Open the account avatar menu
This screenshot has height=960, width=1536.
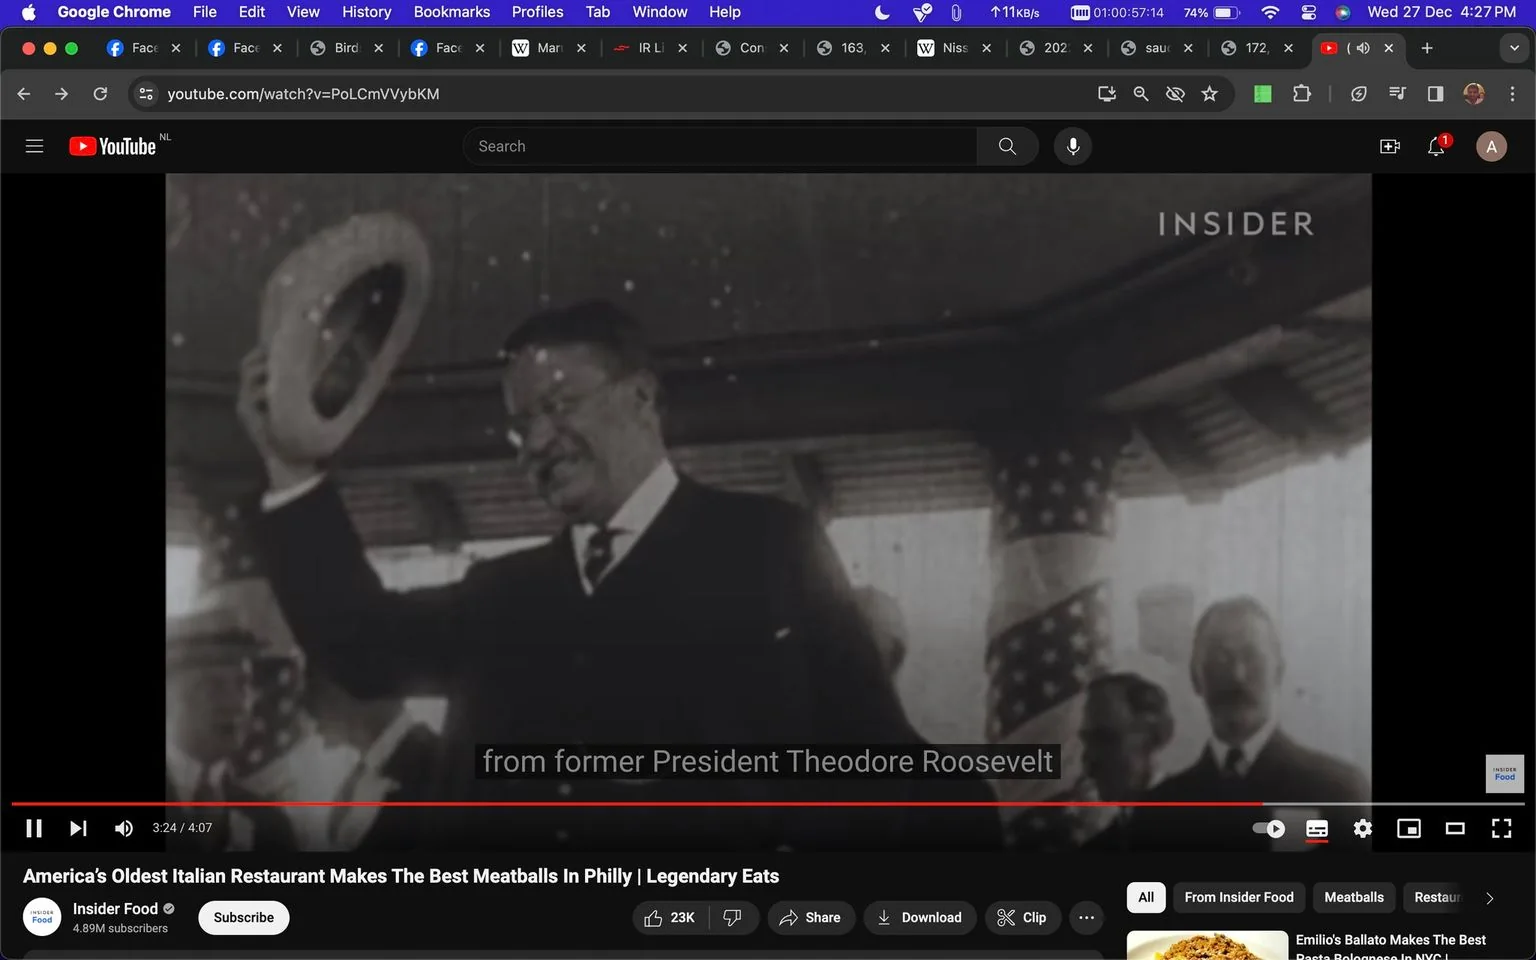1491,146
